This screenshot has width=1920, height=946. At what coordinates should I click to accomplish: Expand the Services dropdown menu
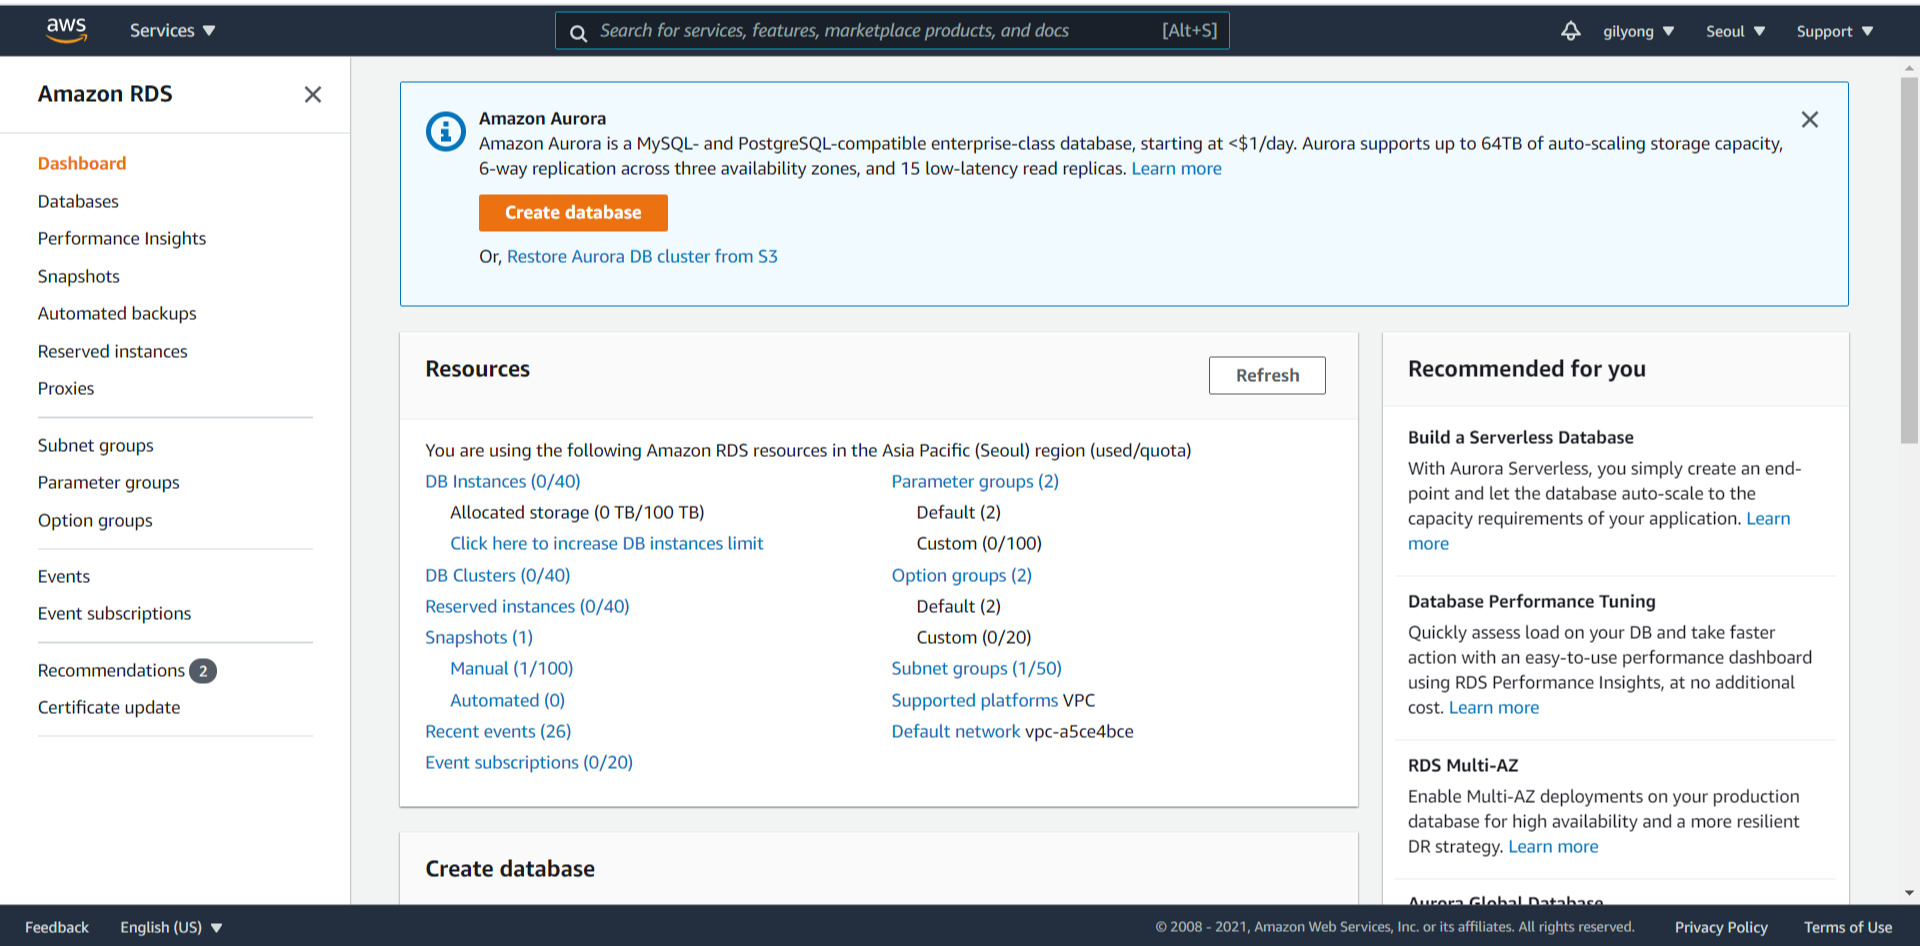(172, 31)
